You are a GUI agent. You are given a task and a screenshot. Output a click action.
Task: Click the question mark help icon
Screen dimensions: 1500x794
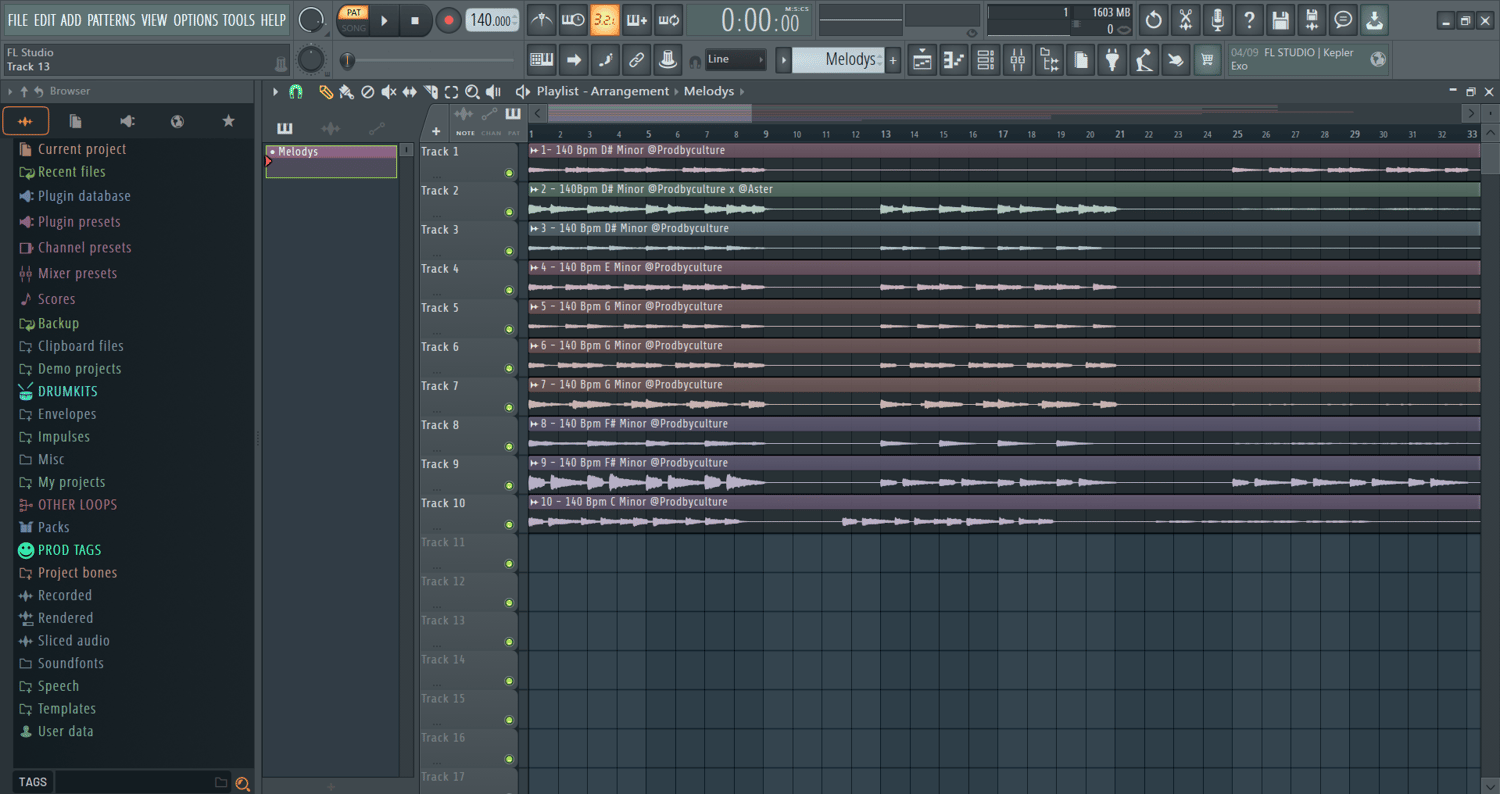[x=1249, y=19]
